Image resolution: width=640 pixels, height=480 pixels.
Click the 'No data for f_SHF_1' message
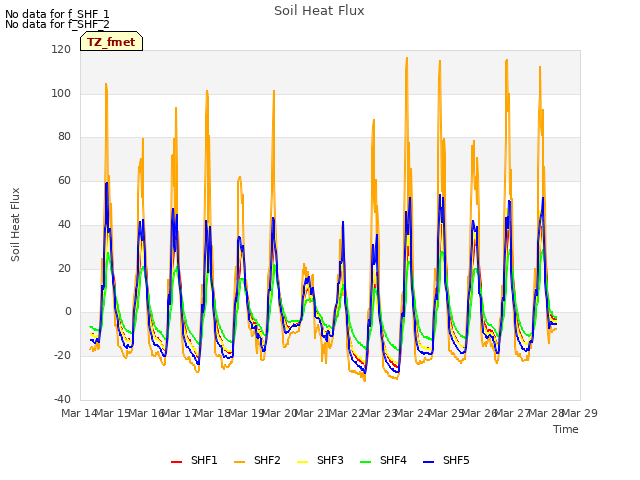click(x=57, y=15)
